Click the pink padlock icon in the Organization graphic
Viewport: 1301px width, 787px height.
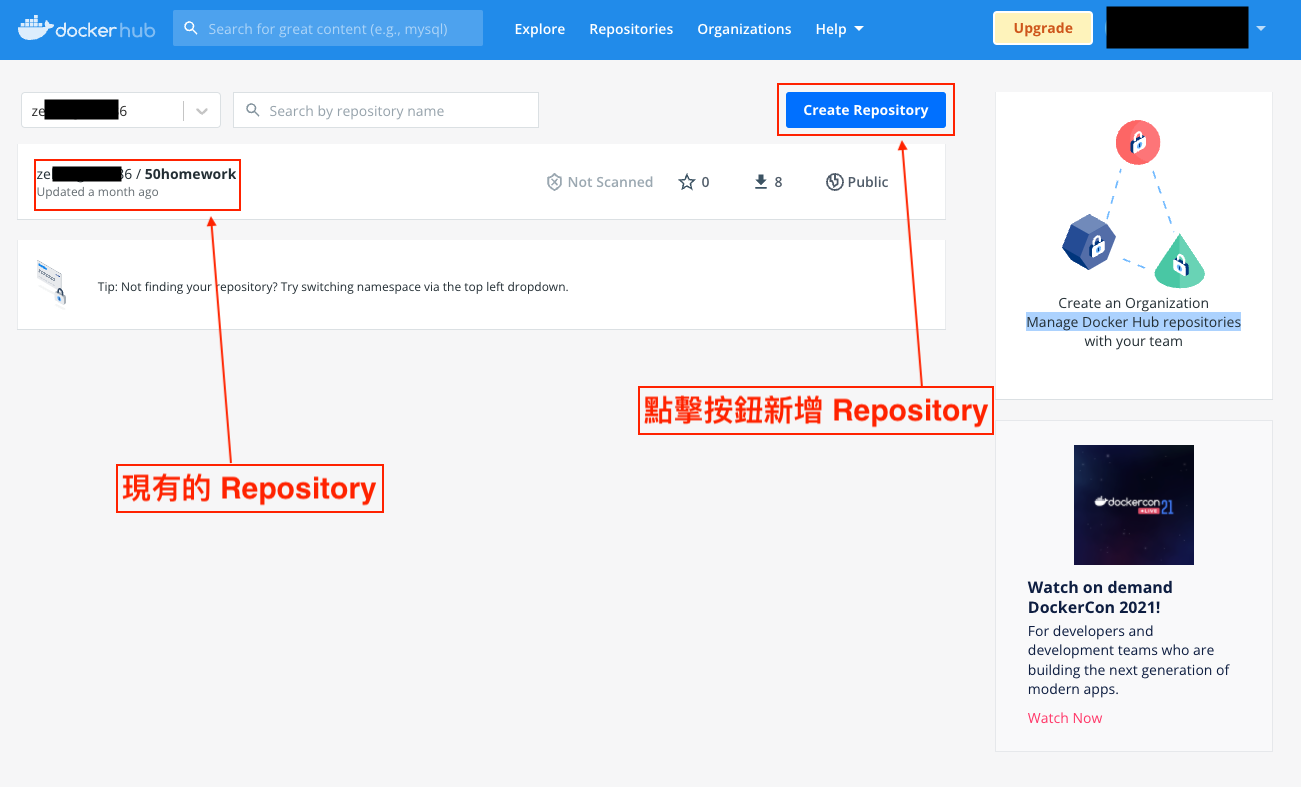tap(1137, 142)
